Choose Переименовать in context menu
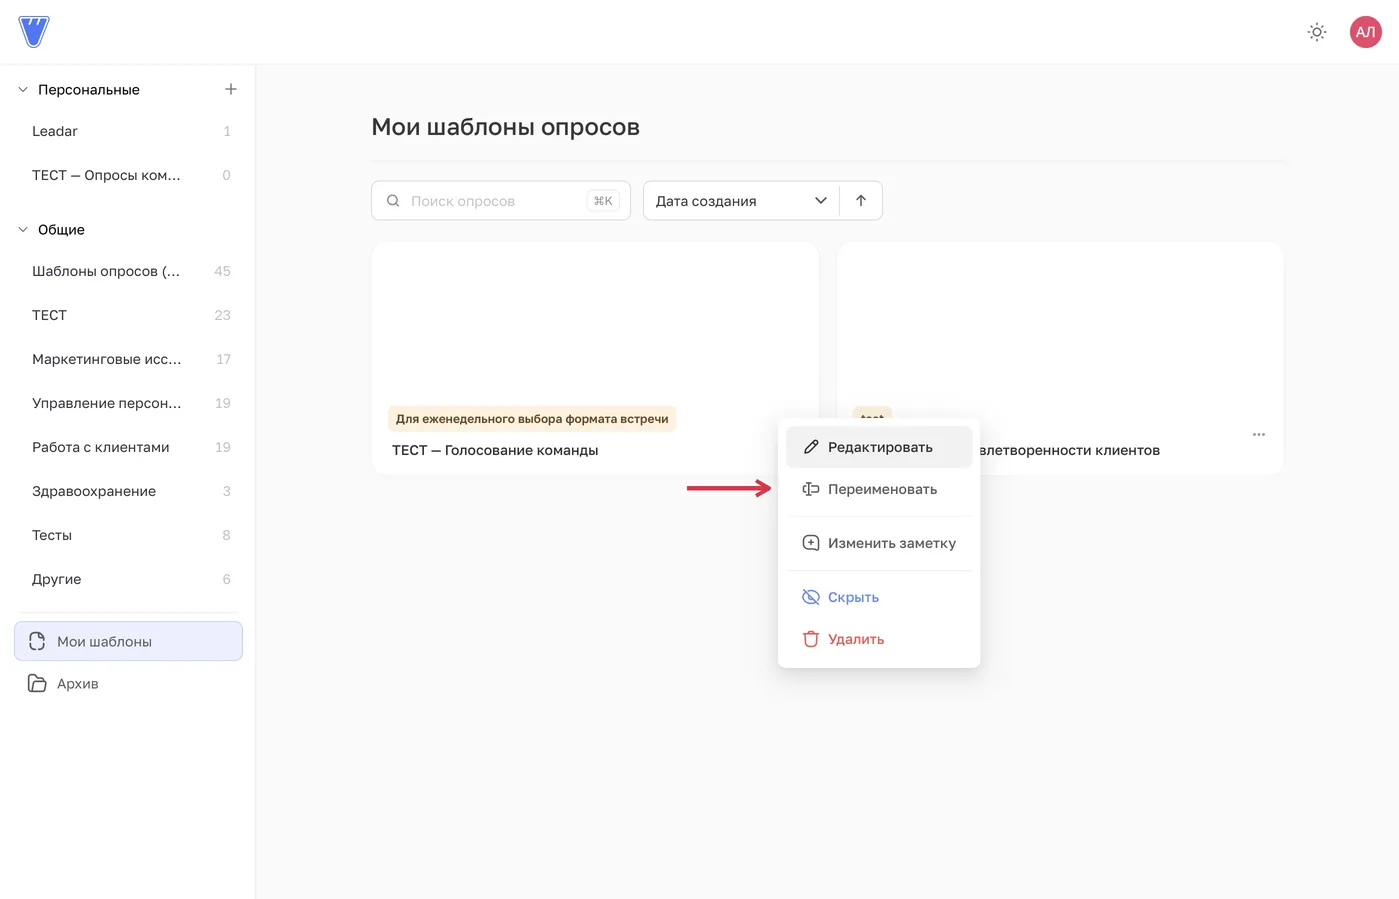 [879, 489]
